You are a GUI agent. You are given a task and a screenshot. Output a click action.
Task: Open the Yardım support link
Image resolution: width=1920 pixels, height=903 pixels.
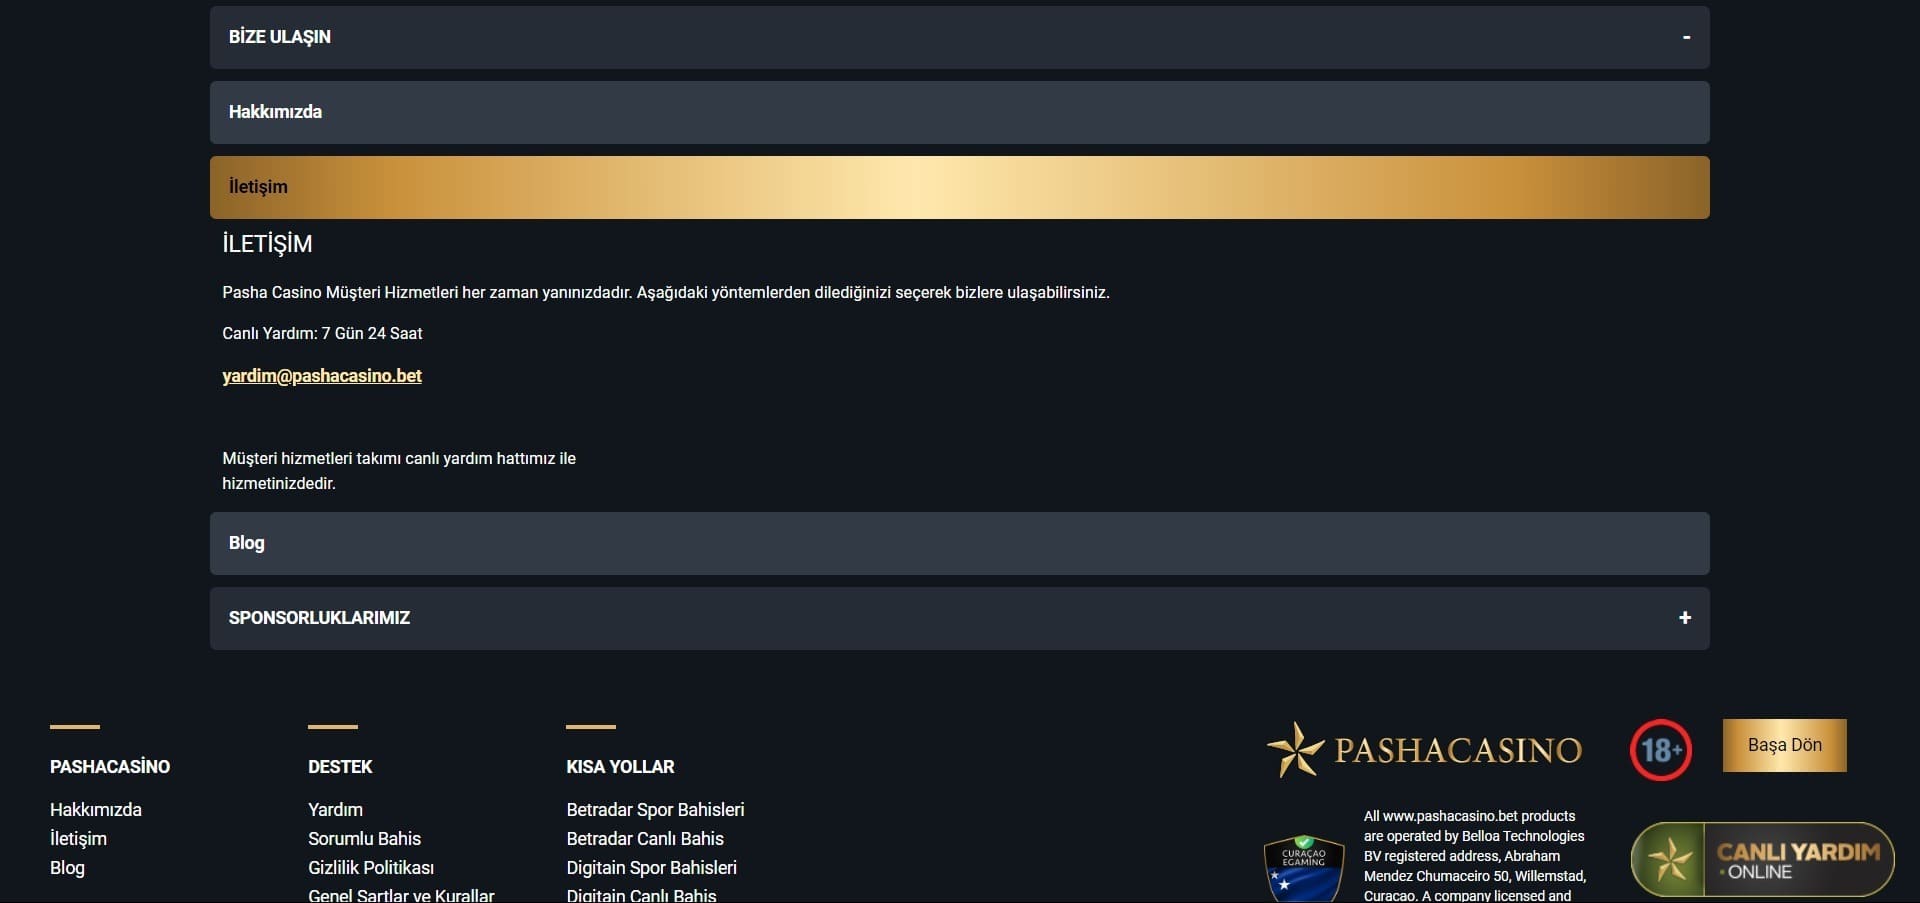[335, 810]
